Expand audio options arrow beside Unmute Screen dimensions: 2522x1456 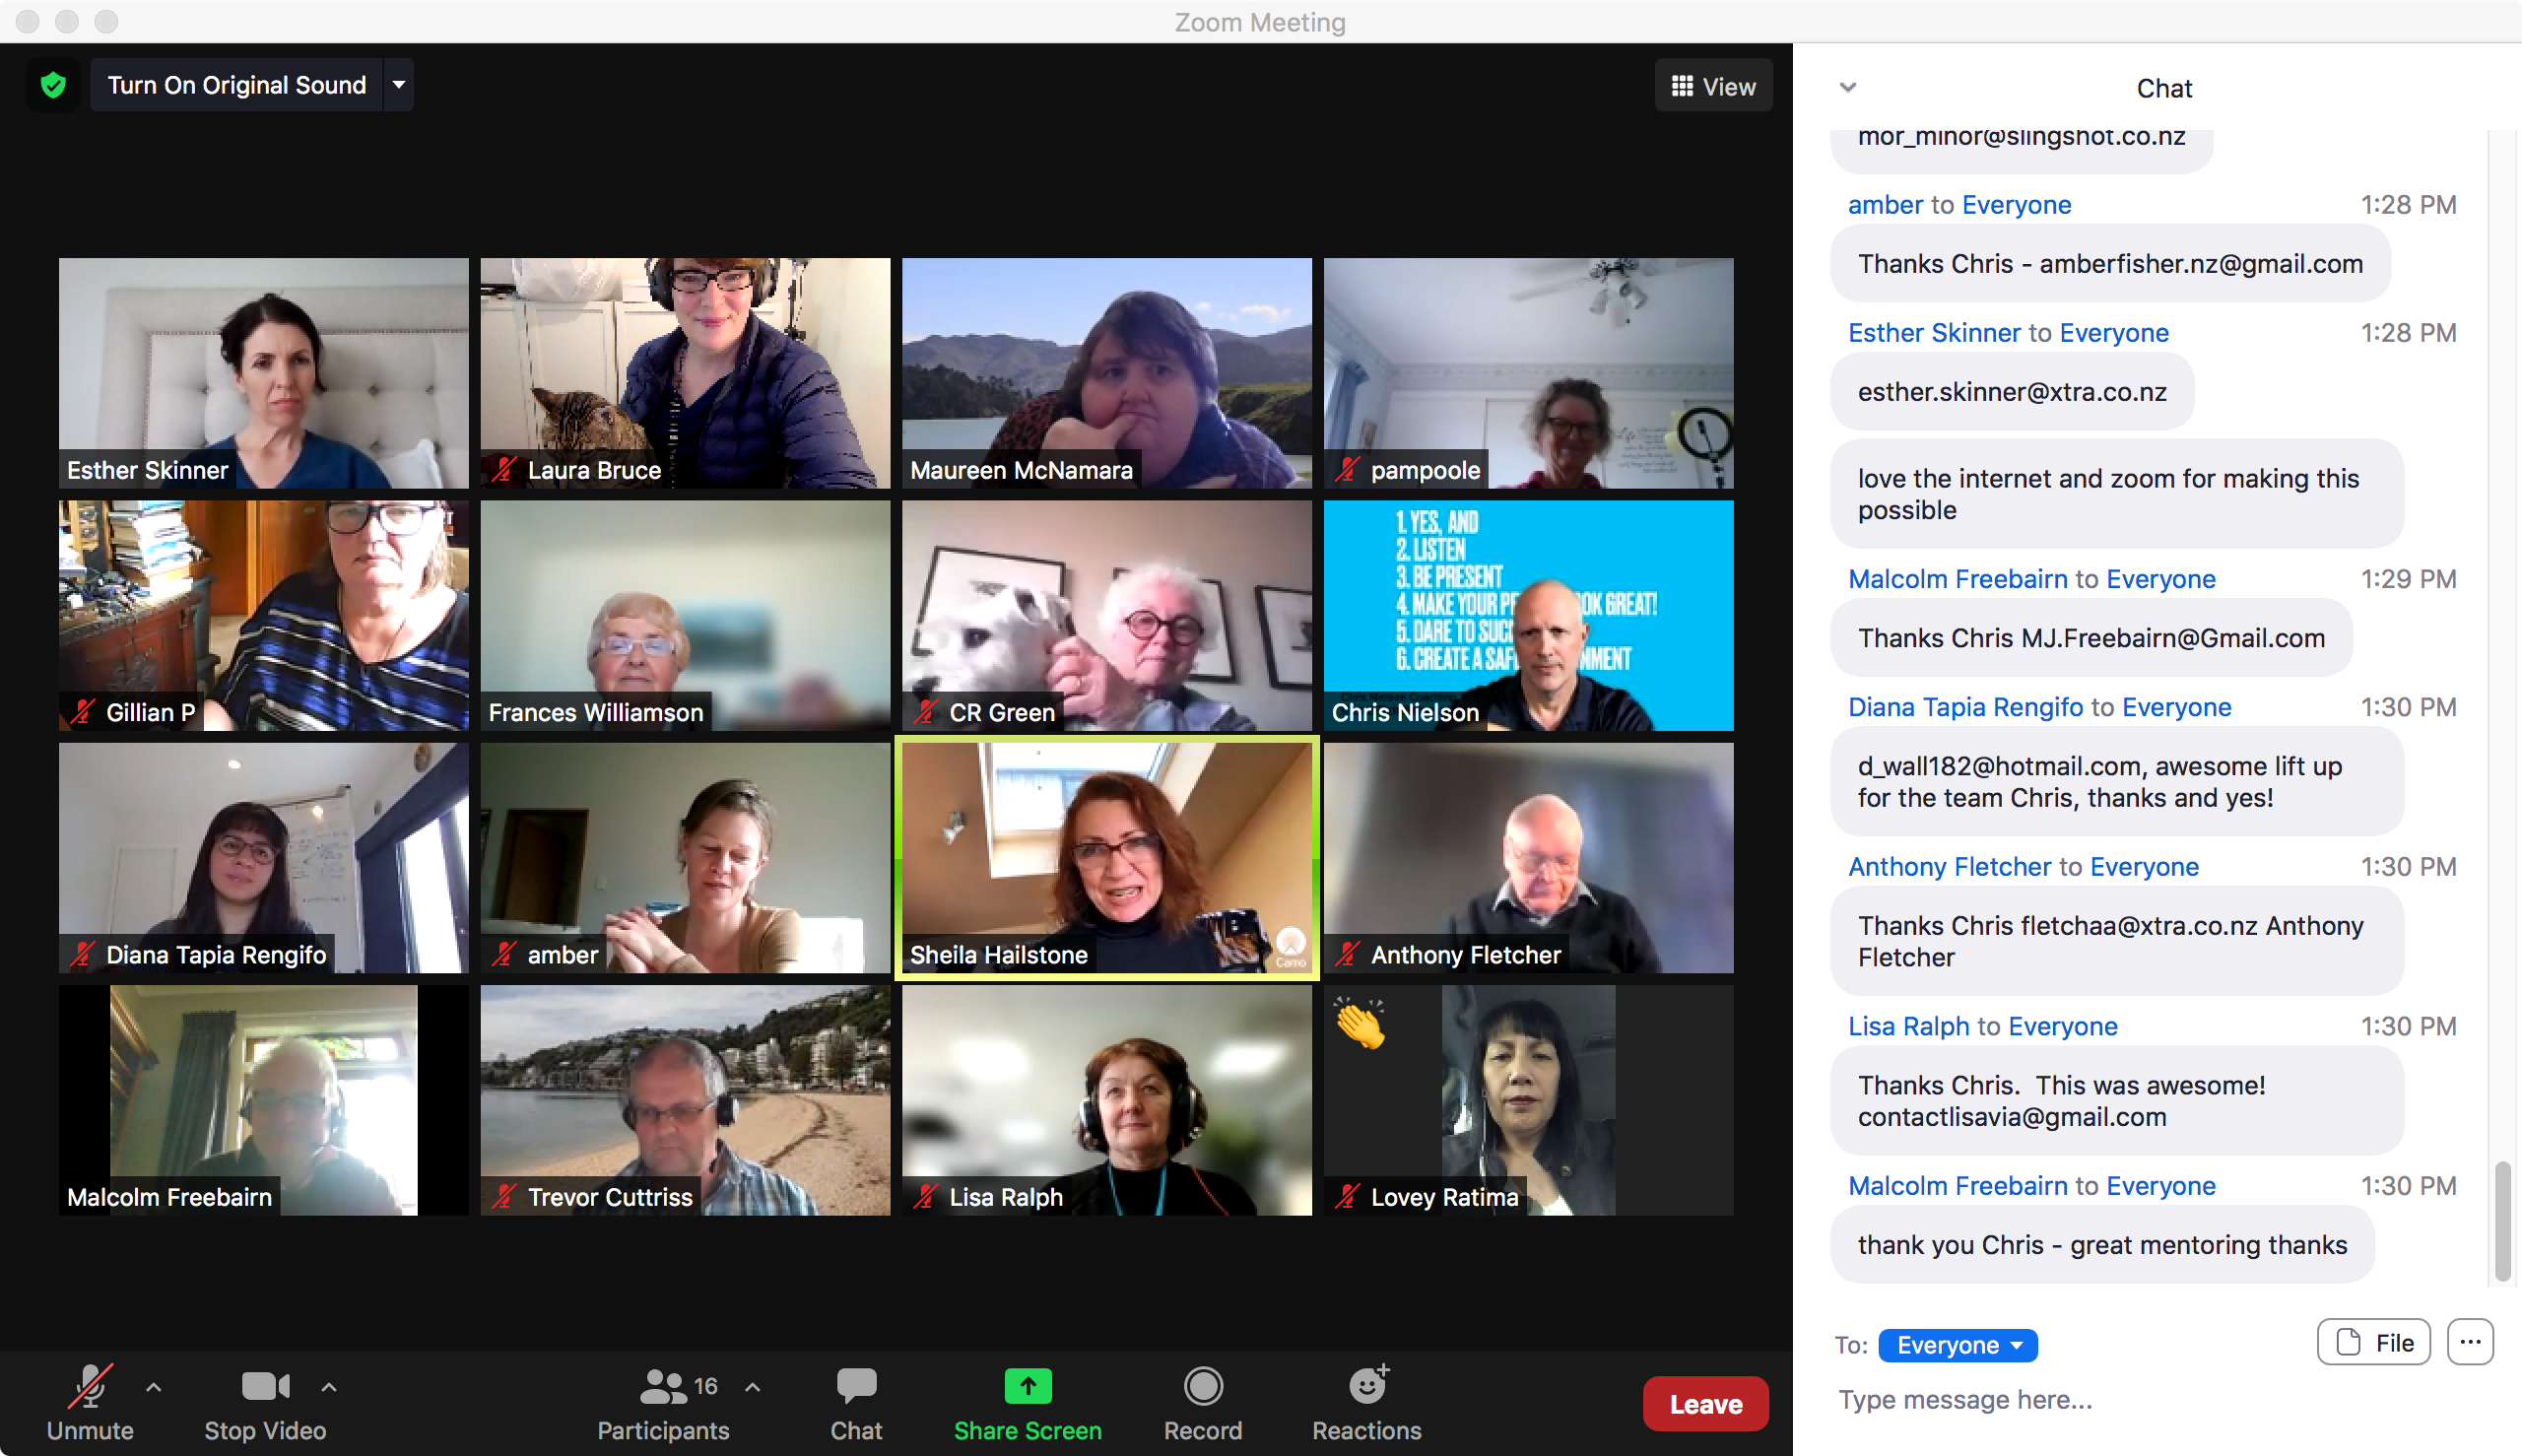[153, 1388]
